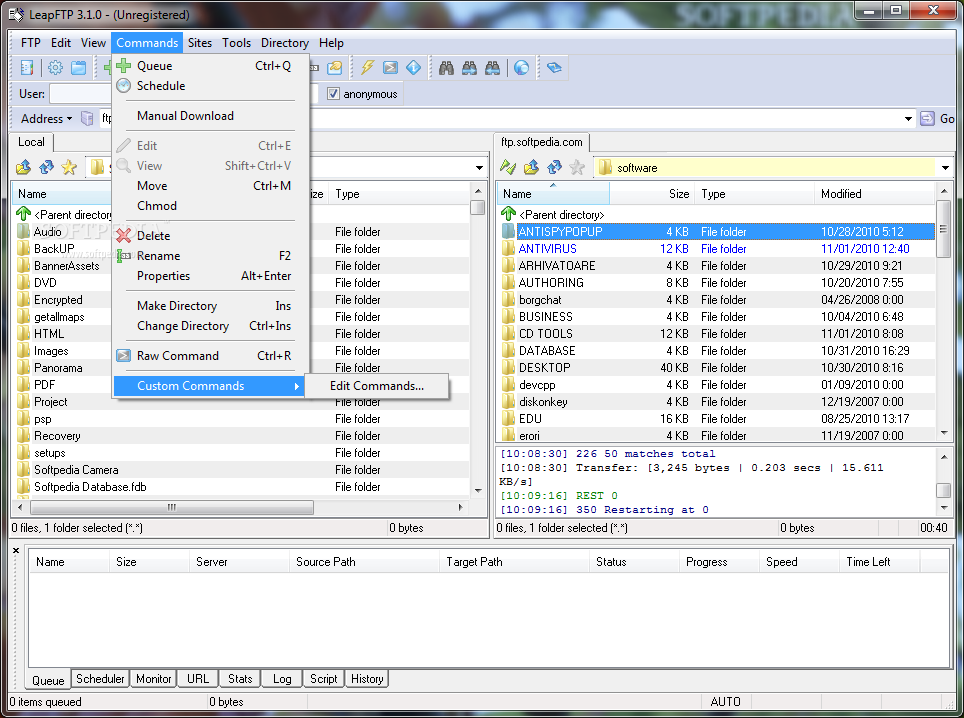964x718 pixels.
Task: Select Edit Commands... in the submenu
Action: point(376,386)
